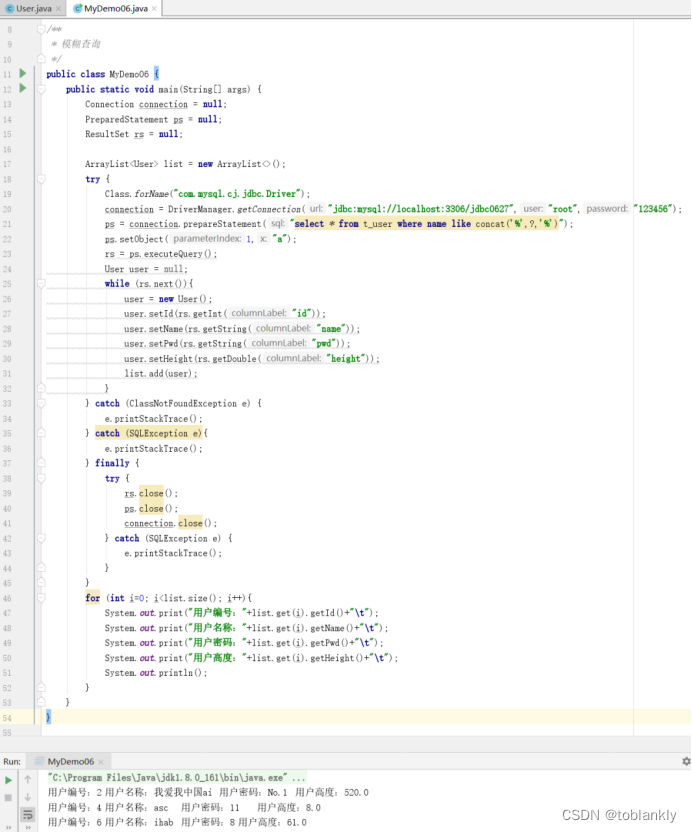Click the "height" column label string

tap(347, 359)
